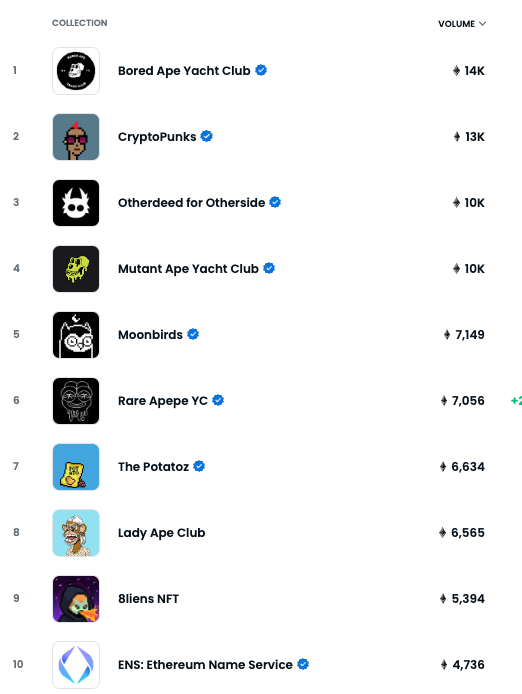This screenshot has width=522, height=694.
Task: Click the CryptoPunks pixel avatar icon
Action: 76,137
